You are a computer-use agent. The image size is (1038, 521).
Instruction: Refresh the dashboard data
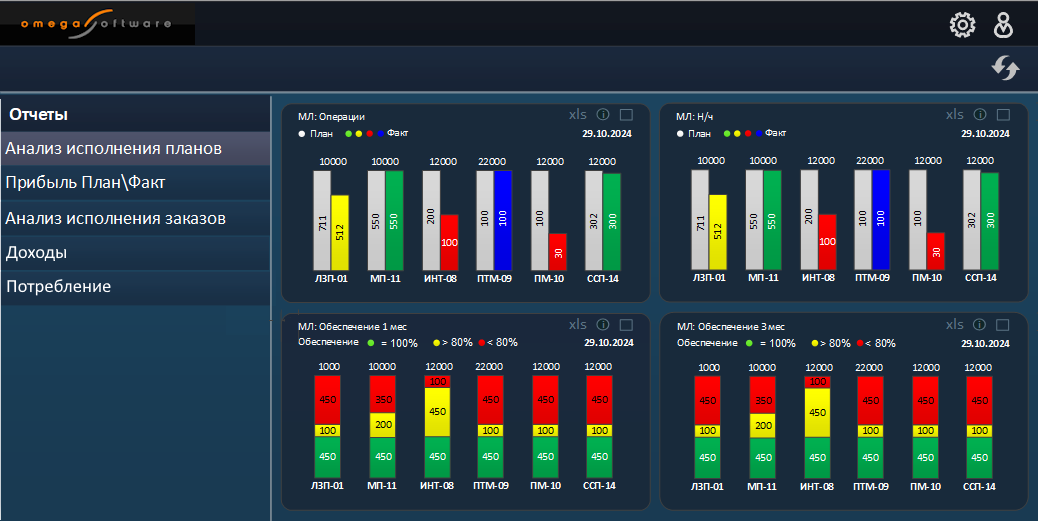pyautogui.click(x=1005, y=68)
